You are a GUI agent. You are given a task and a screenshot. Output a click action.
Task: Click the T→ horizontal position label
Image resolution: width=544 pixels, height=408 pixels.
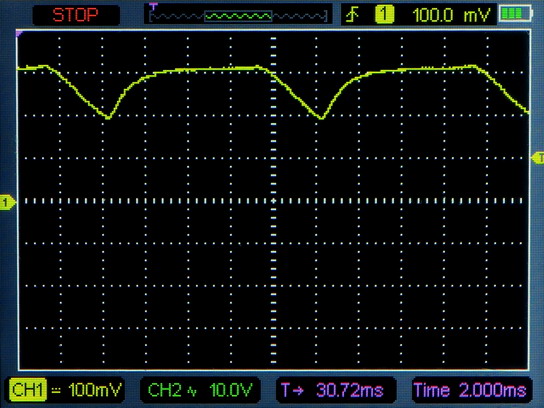point(292,390)
